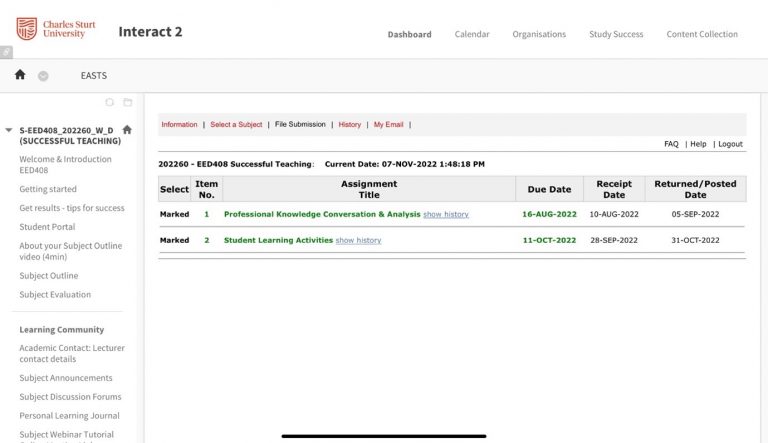
Task: Click the Select a Subject link
Action: [x=236, y=125]
